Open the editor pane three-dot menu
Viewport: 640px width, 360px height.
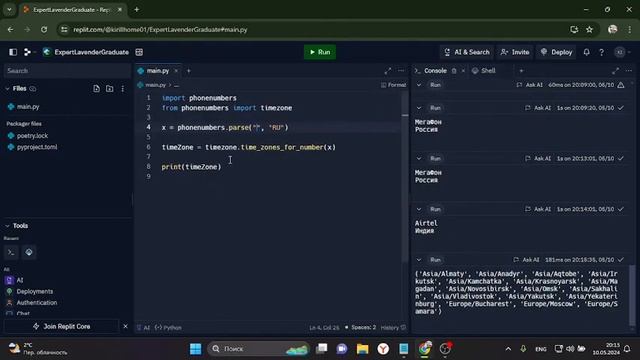tap(401, 71)
